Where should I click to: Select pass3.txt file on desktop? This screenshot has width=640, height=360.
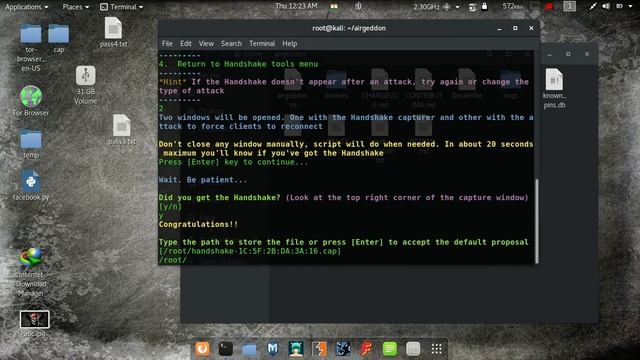[x=122, y=129]
